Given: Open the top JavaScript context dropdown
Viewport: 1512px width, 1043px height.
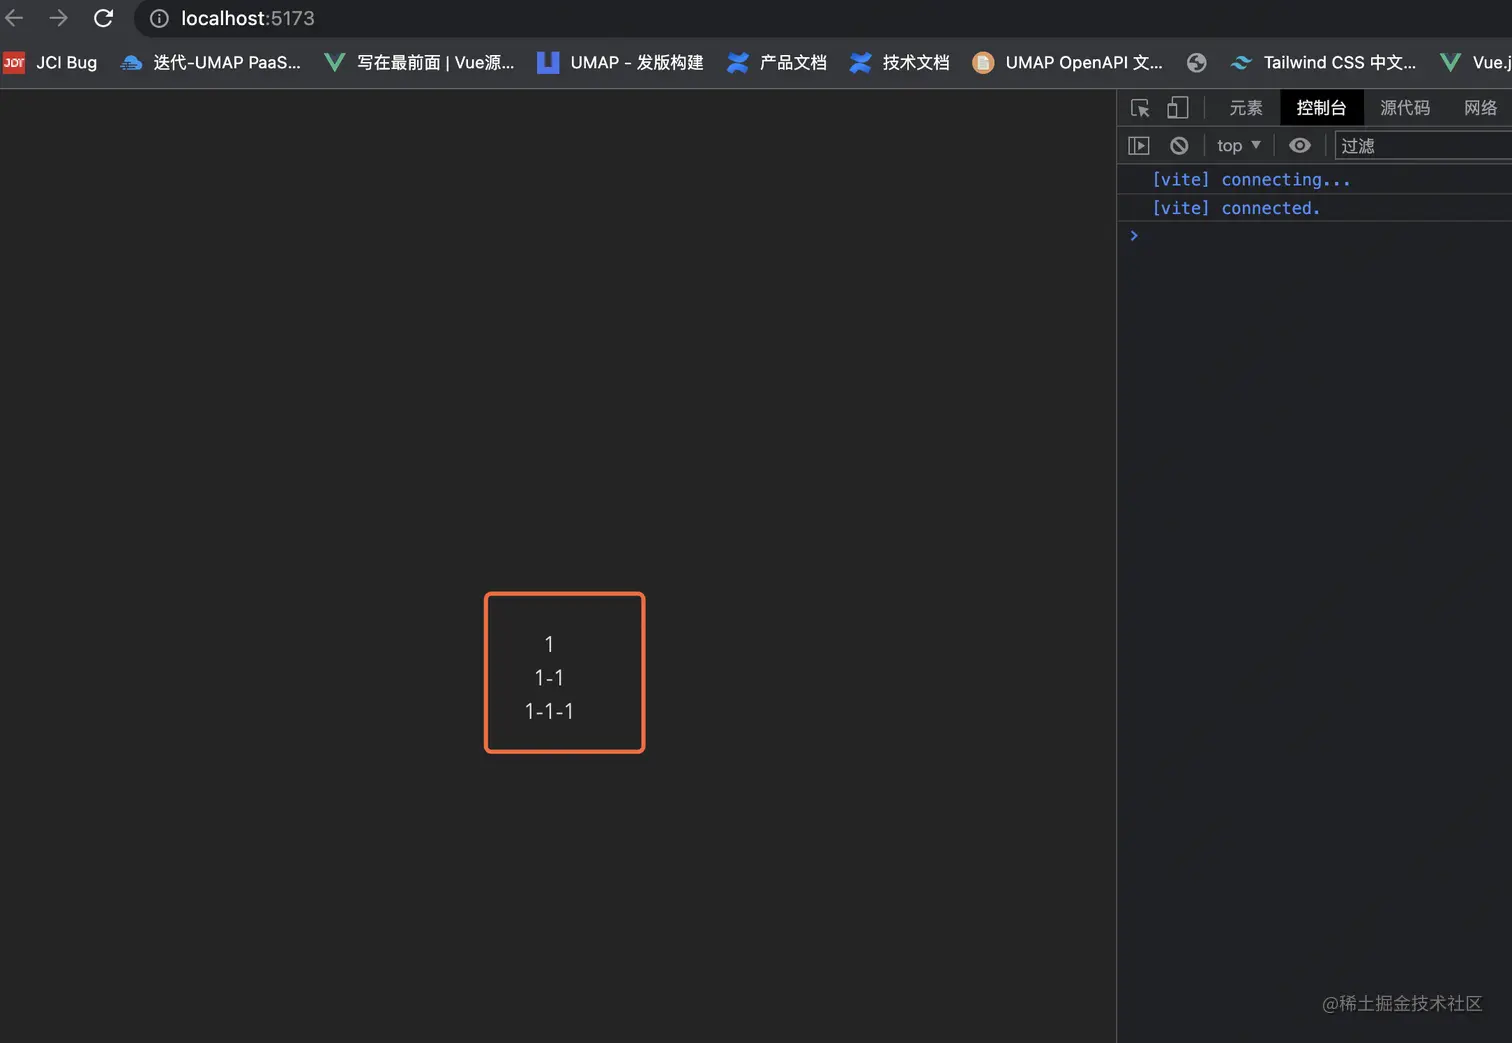Looking at the screenshot, I should point(1239,146).
